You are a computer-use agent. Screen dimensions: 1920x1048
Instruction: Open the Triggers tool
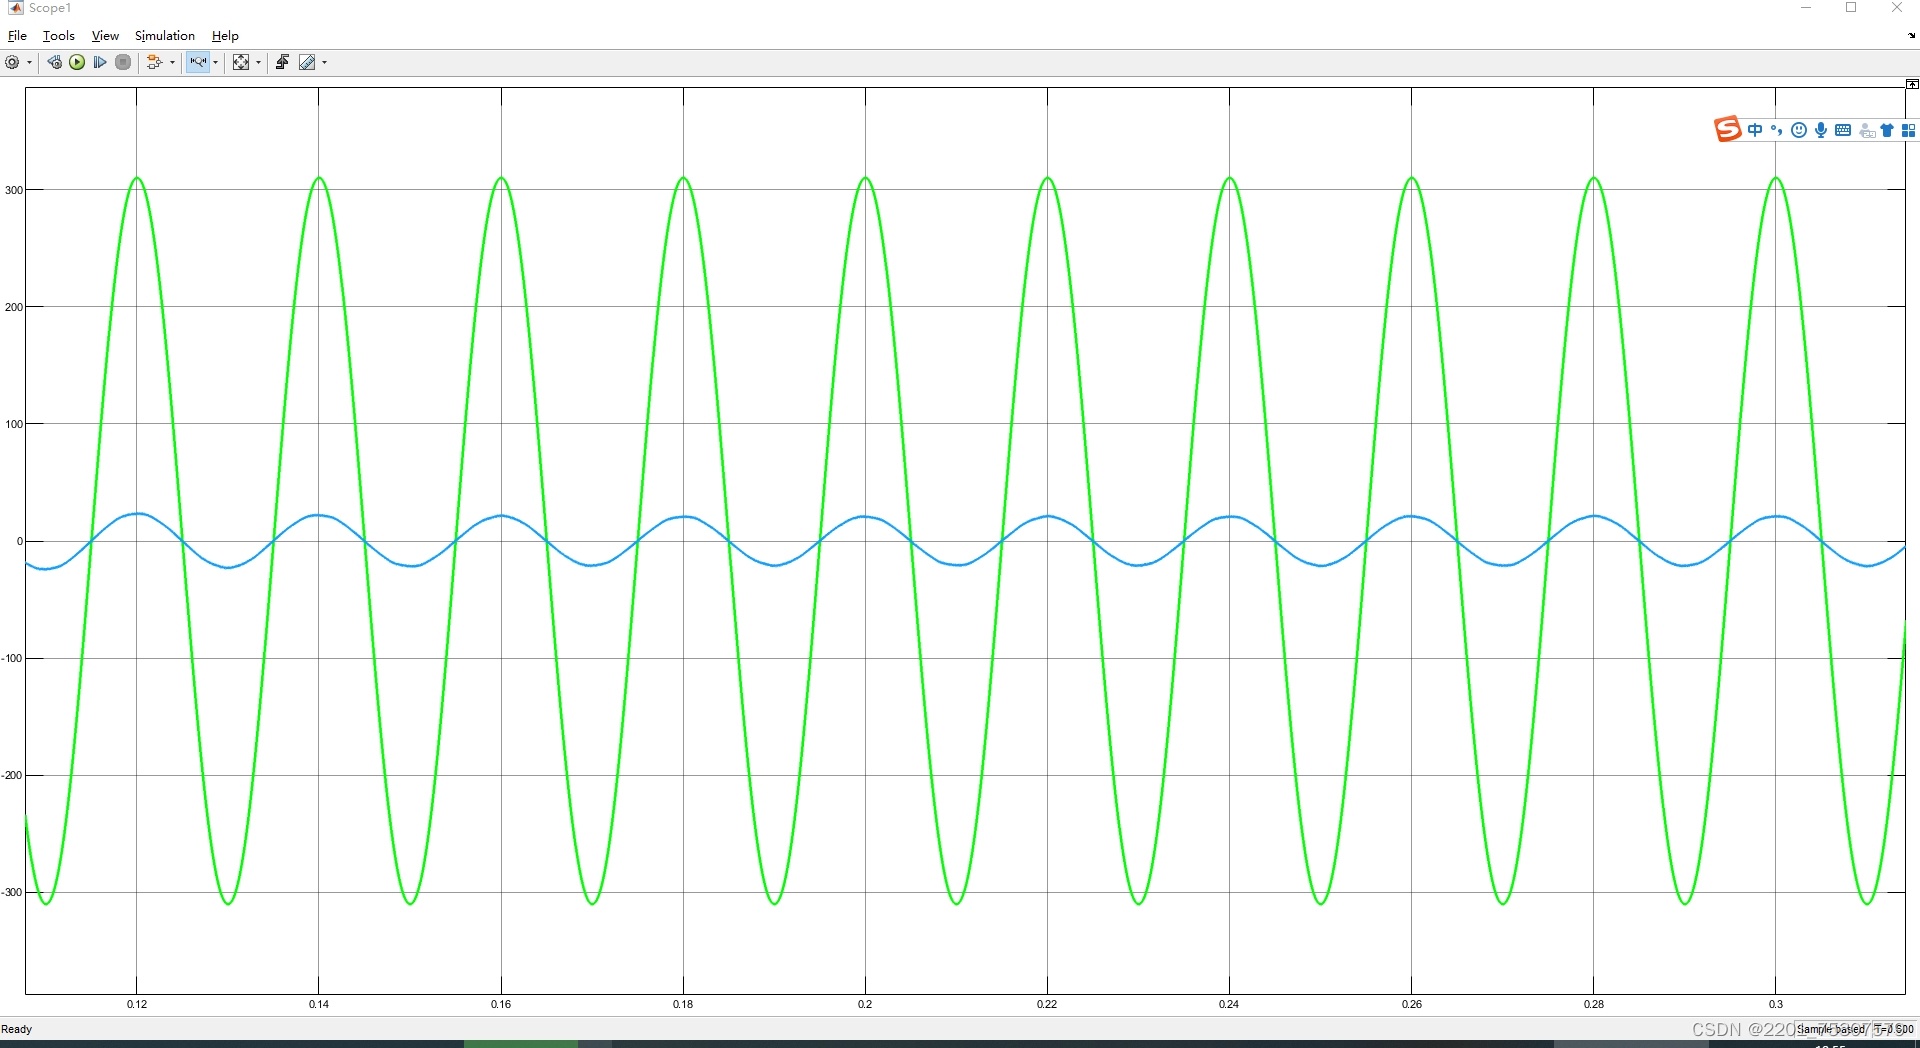[x=282, y=62]
